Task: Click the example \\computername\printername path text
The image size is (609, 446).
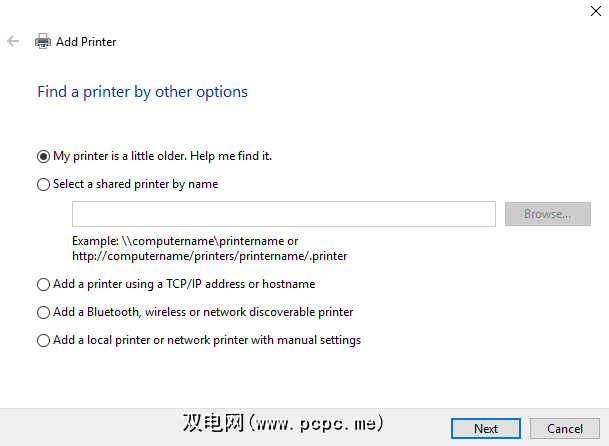Action: coord(185,241)
